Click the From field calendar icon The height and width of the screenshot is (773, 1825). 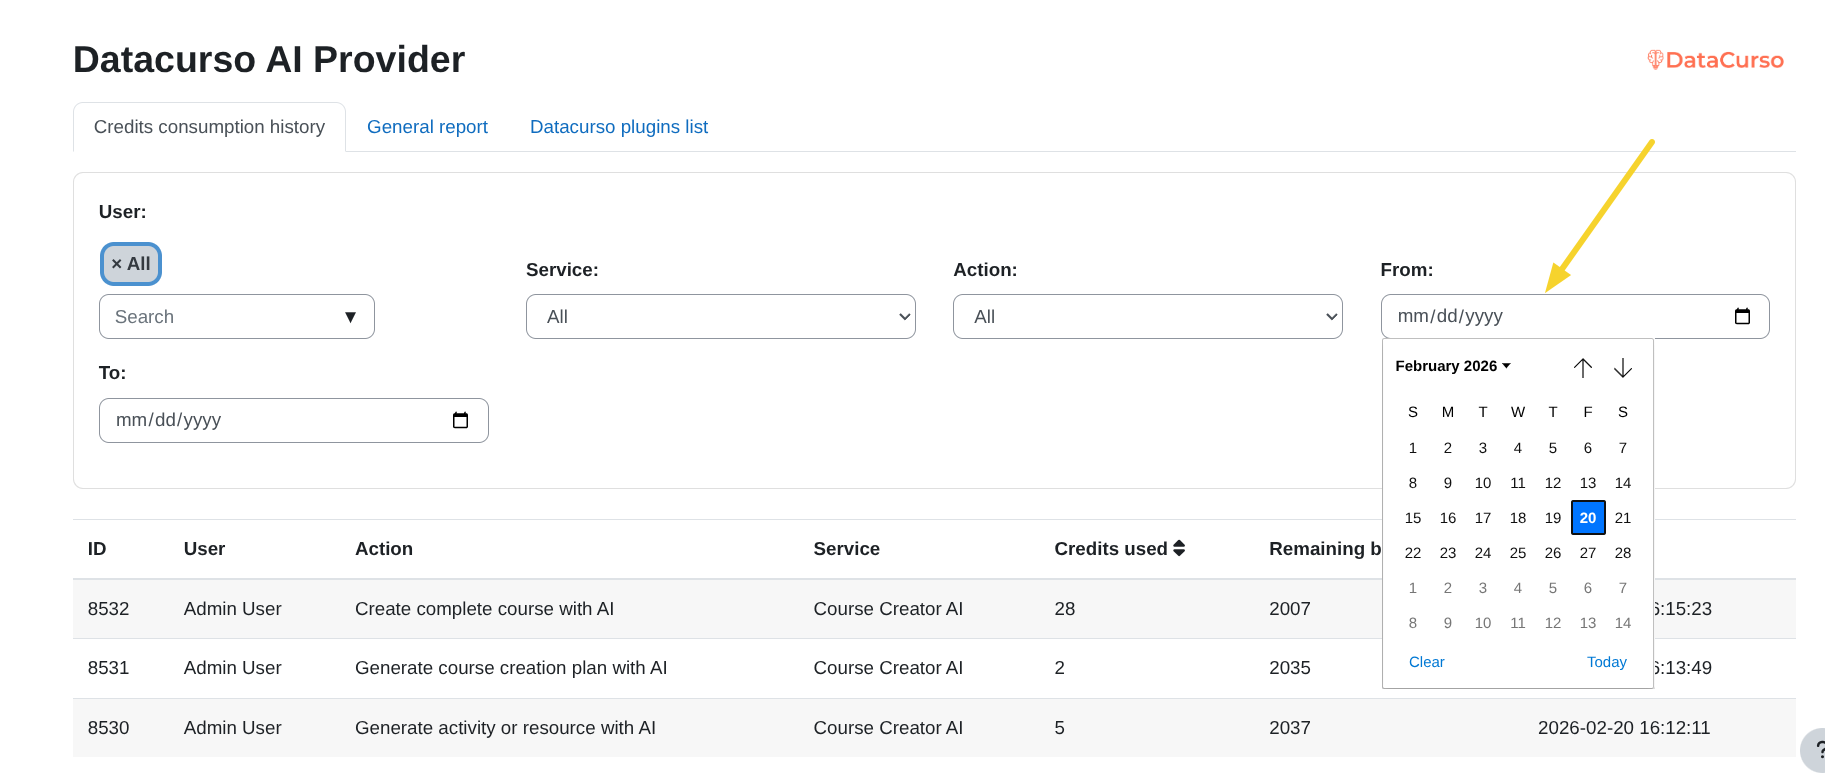pos(1742,316)
